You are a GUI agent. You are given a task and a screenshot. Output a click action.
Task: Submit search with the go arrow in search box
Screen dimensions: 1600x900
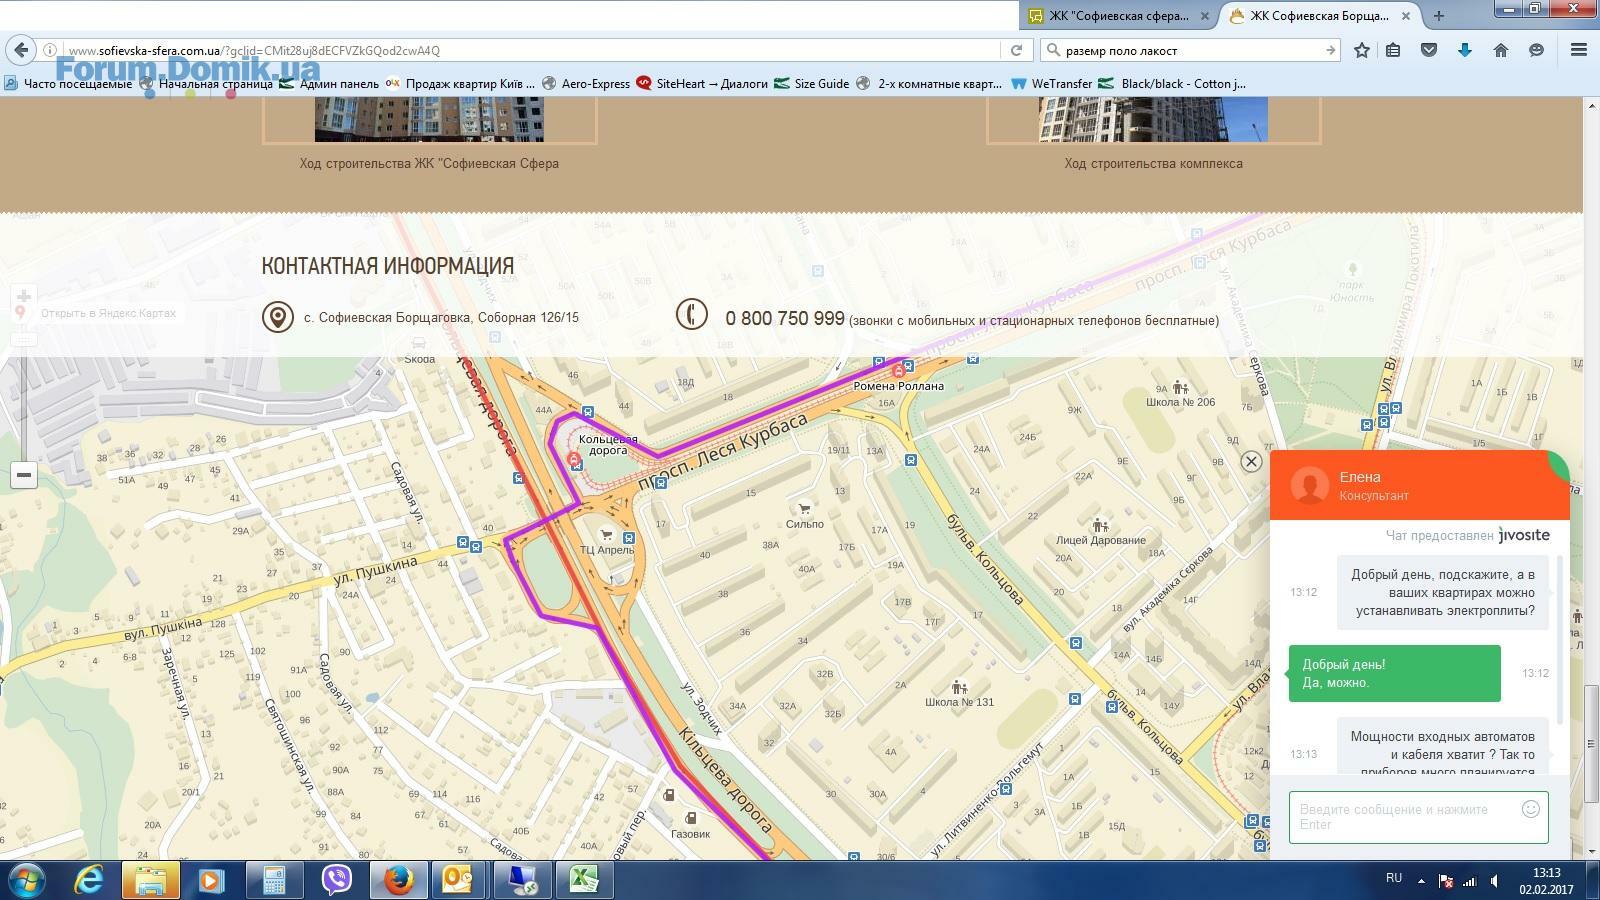point(1330,50)
